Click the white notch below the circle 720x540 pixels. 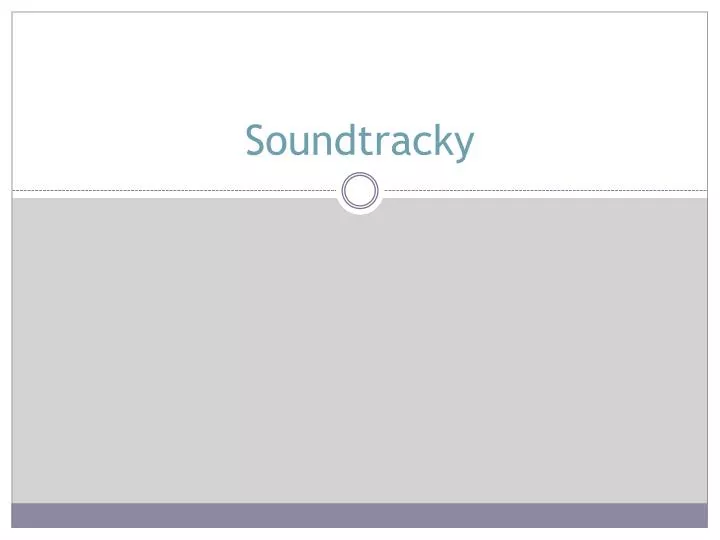coord(360,212)
